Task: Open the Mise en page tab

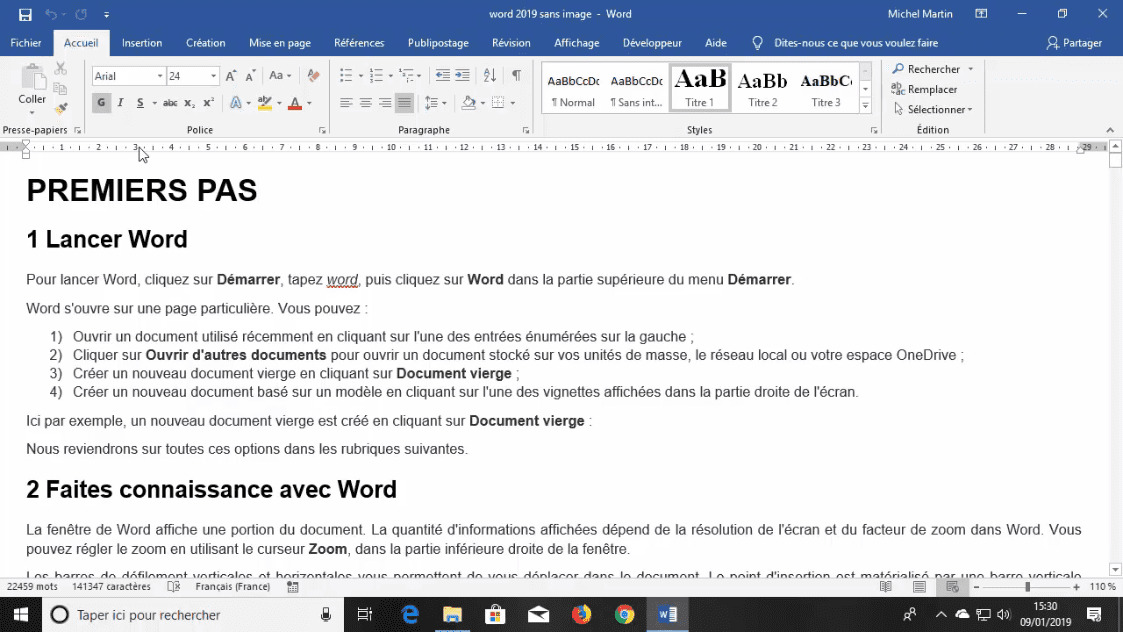Action: (x=280, y=43)
